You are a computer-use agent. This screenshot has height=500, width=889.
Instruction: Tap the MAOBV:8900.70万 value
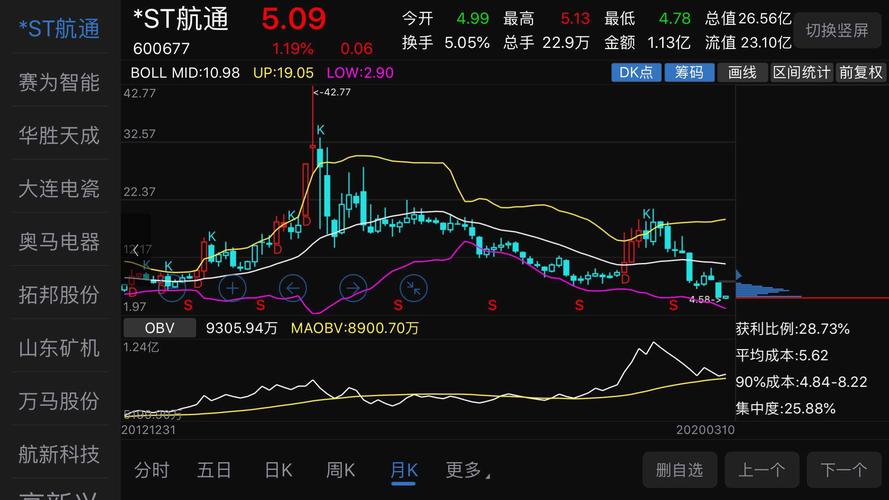(354, 328)
